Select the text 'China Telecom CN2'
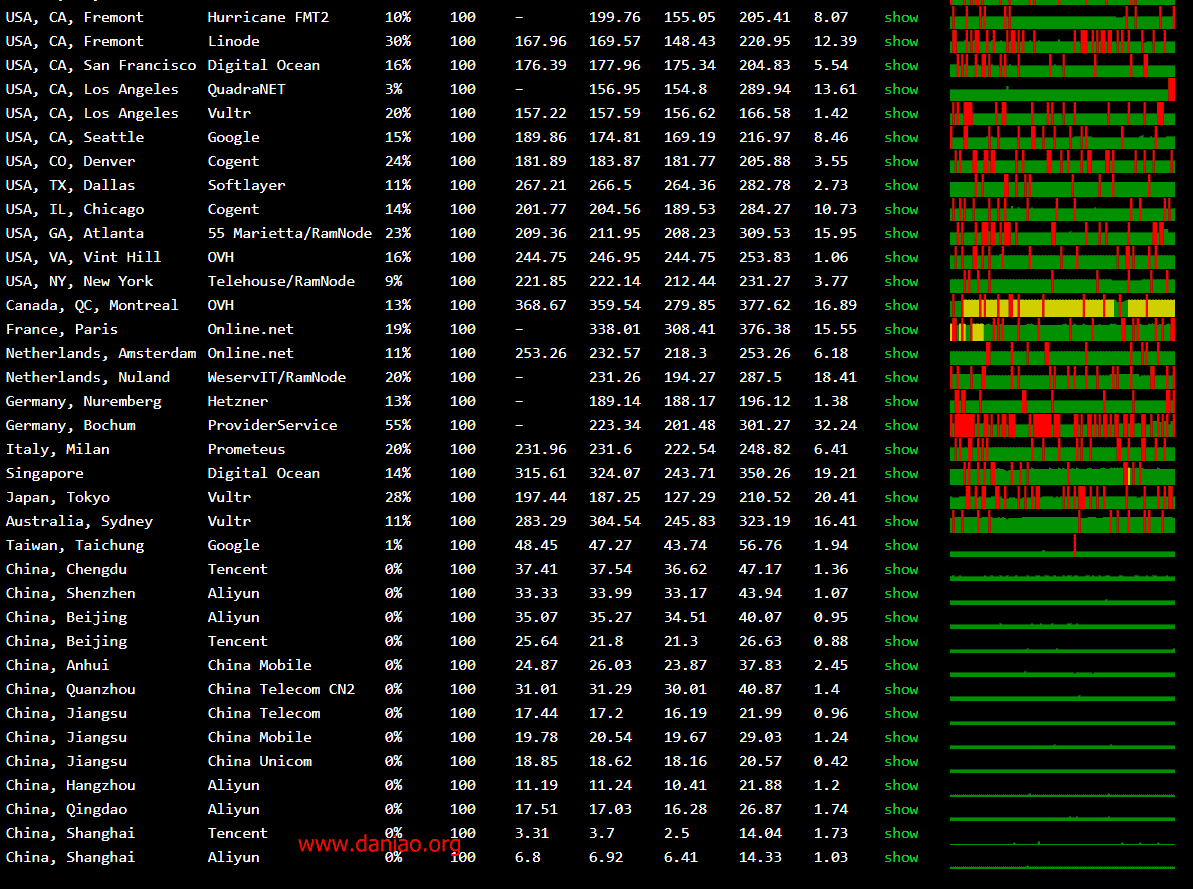Screen dimensions: 1193x889 pyautogui.click(x=281, y=690)
